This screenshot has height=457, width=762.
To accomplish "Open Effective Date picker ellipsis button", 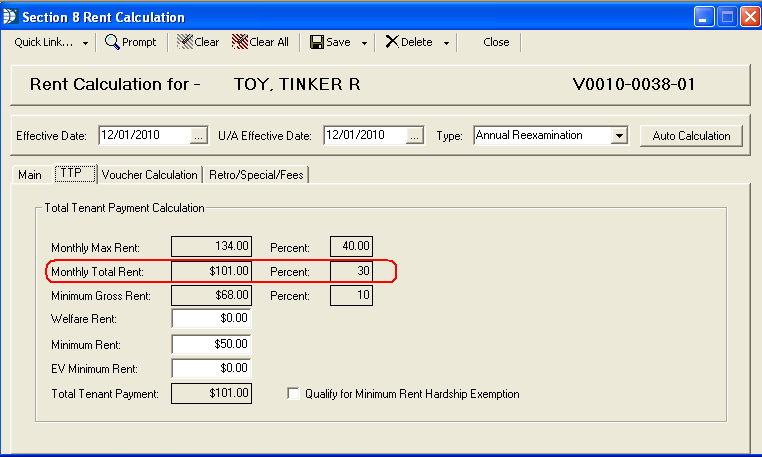I will point(198,136).
